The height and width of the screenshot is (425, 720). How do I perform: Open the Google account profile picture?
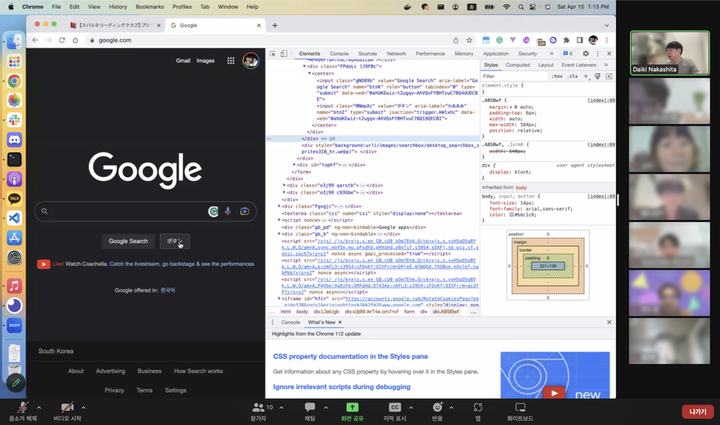(x=251, y=61)
